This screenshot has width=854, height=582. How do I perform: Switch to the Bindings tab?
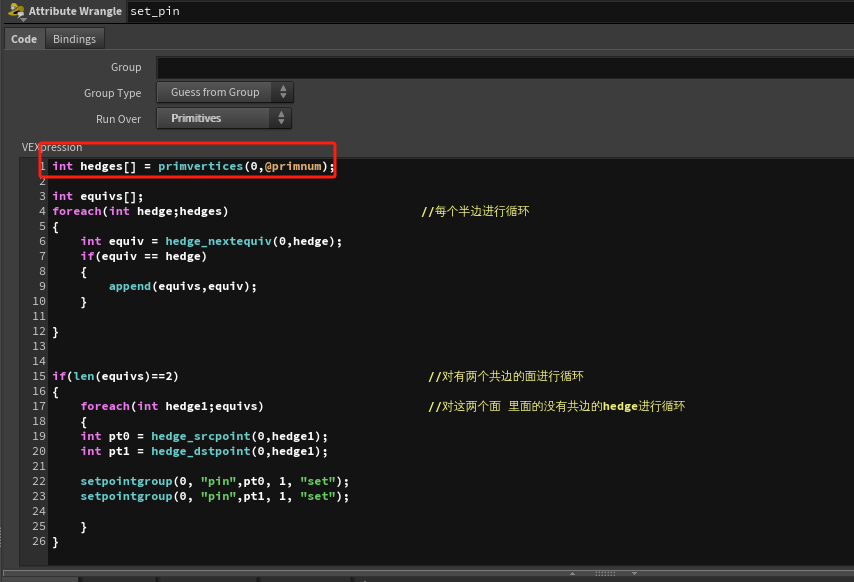(x=75, y=39)
